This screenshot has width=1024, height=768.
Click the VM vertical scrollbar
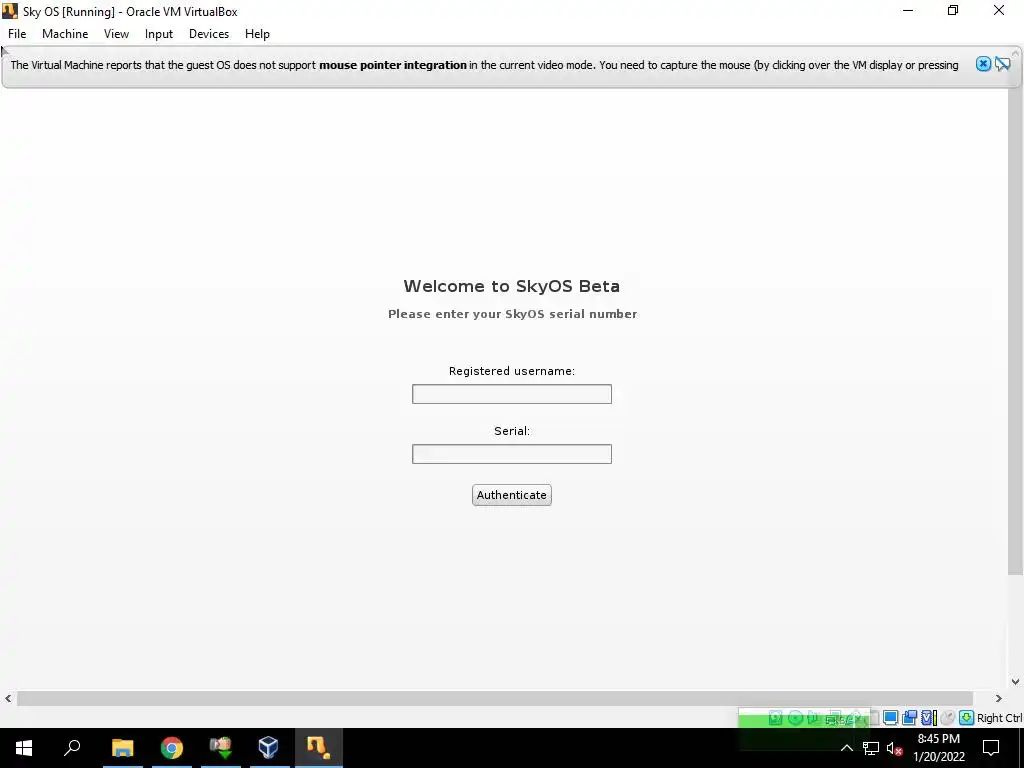pyautogui.click(x=1015, y=332)
